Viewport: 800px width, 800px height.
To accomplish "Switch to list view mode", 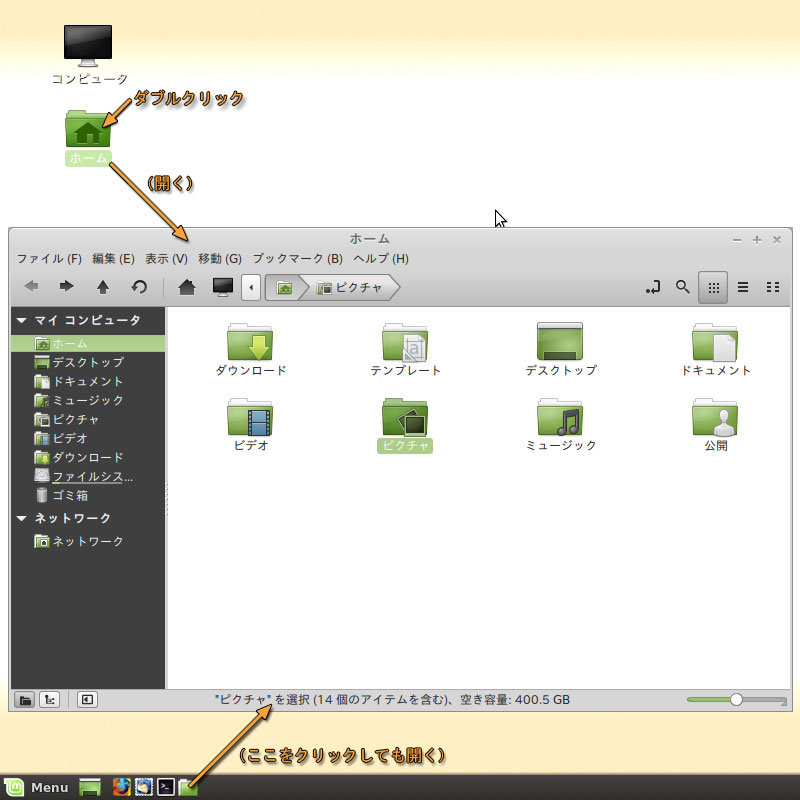I will [x=743, y=287].
